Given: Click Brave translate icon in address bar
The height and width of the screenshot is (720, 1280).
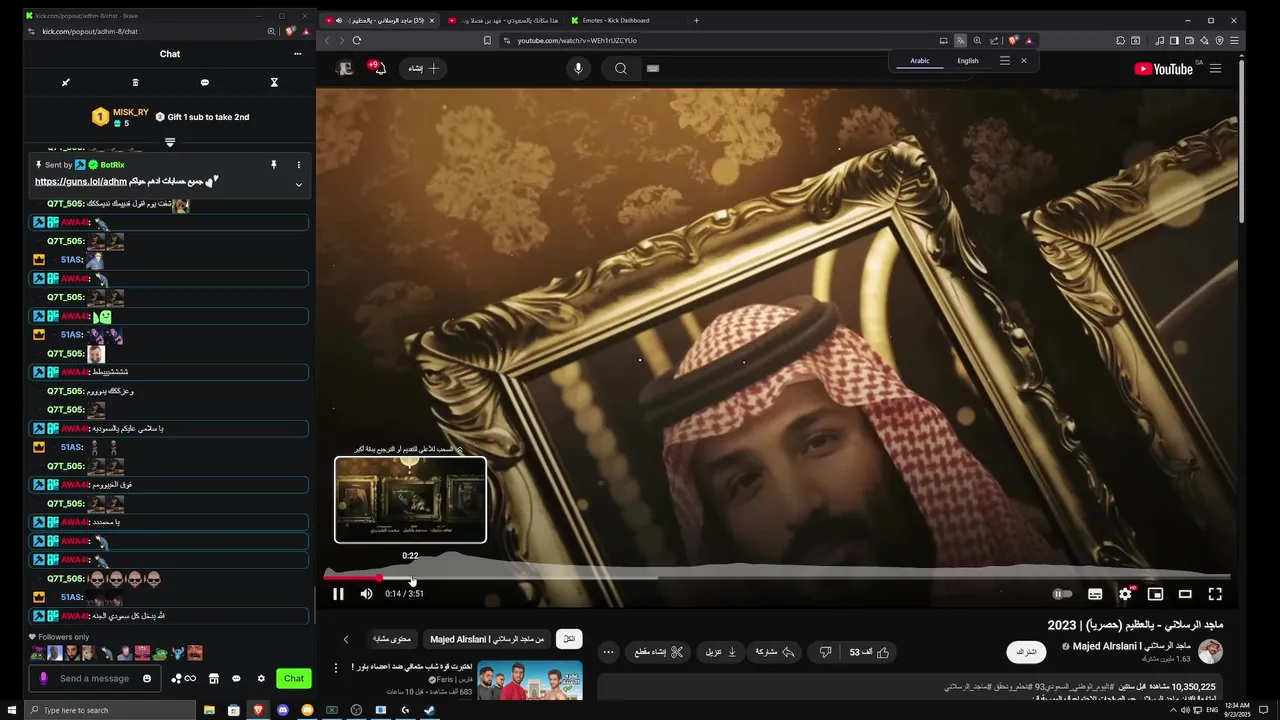Looking at the screenshot, I should tap(960, 40).
